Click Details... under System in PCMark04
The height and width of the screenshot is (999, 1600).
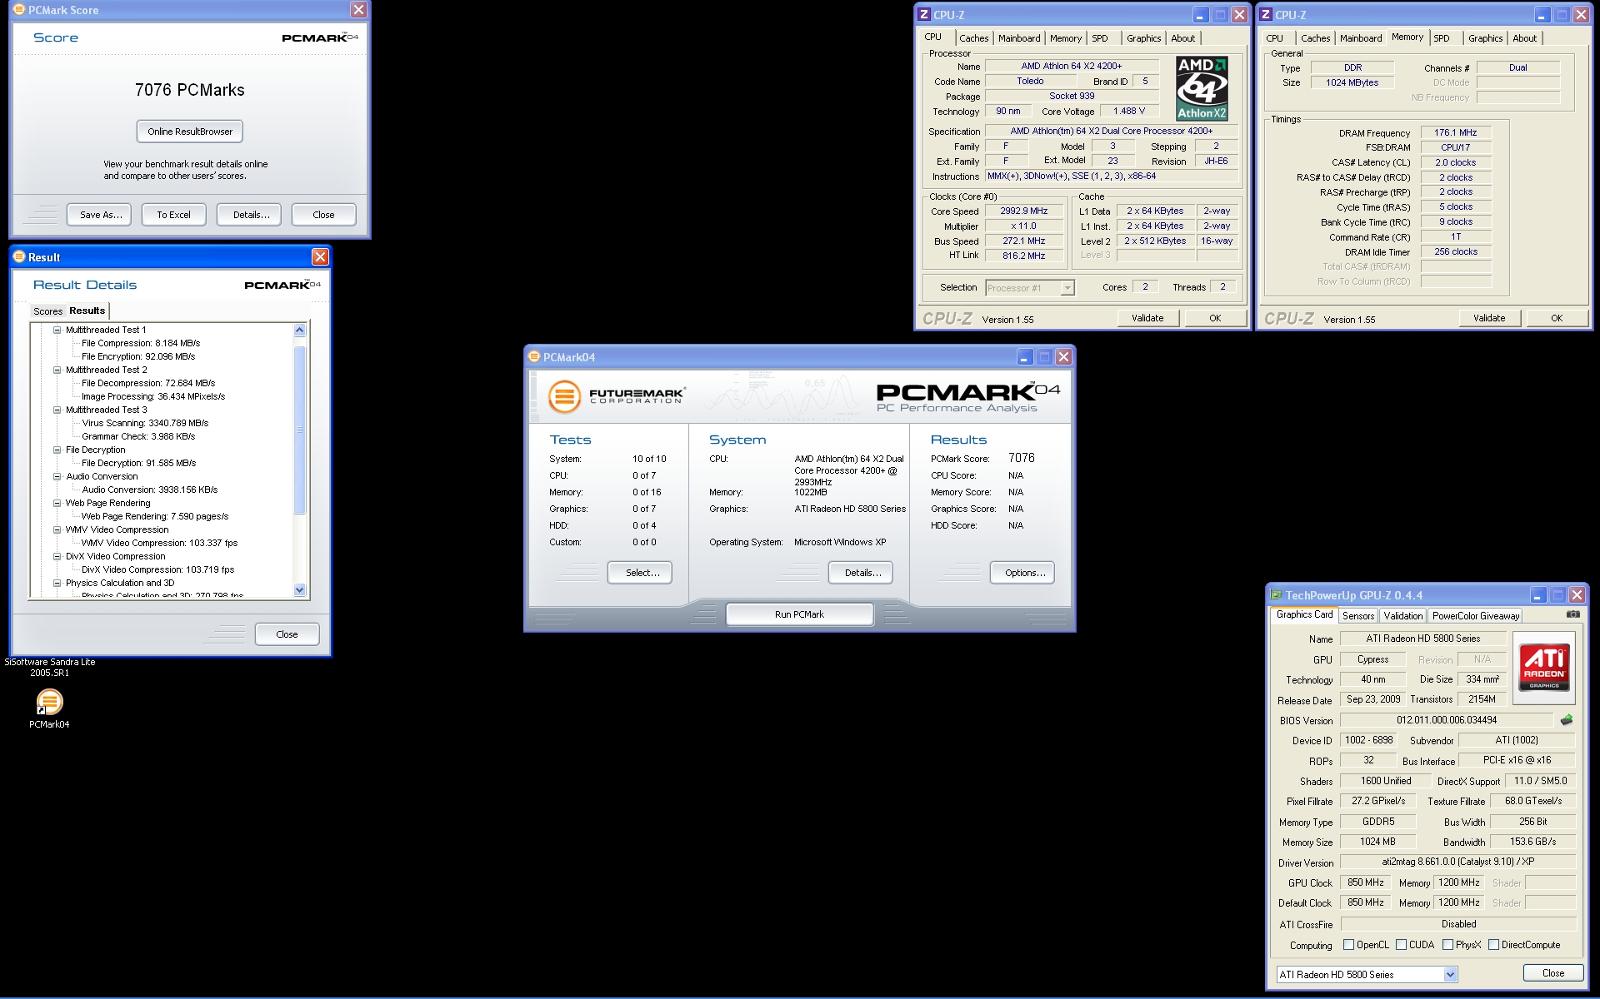click(861, 573)
